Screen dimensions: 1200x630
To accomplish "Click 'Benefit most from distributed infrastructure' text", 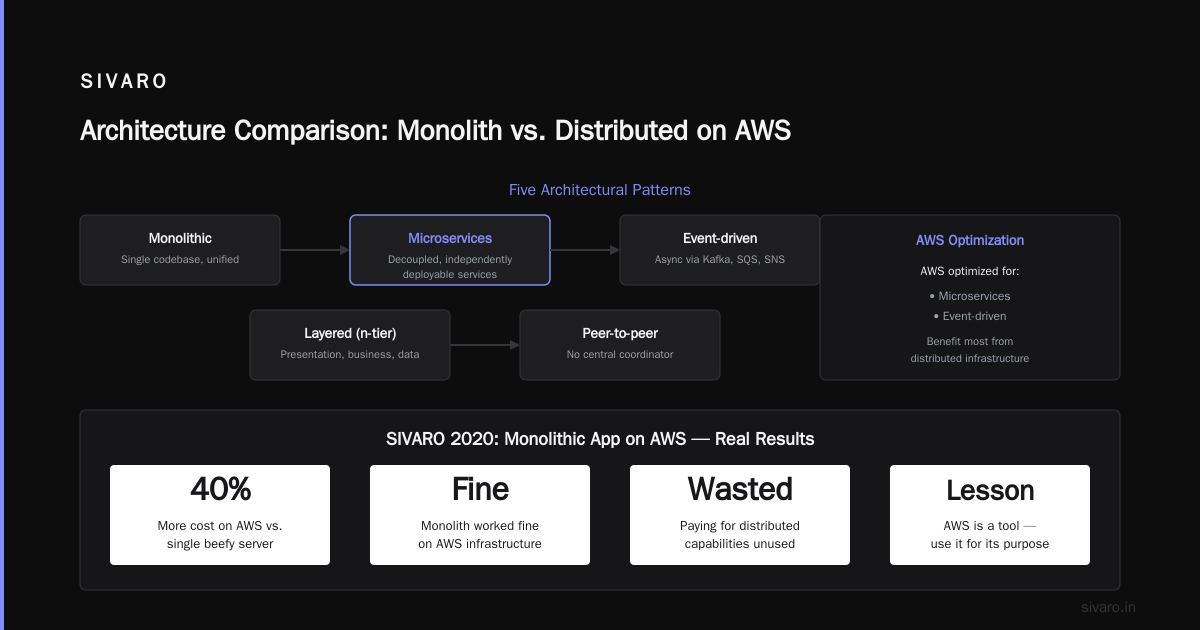I will [970, 350].
